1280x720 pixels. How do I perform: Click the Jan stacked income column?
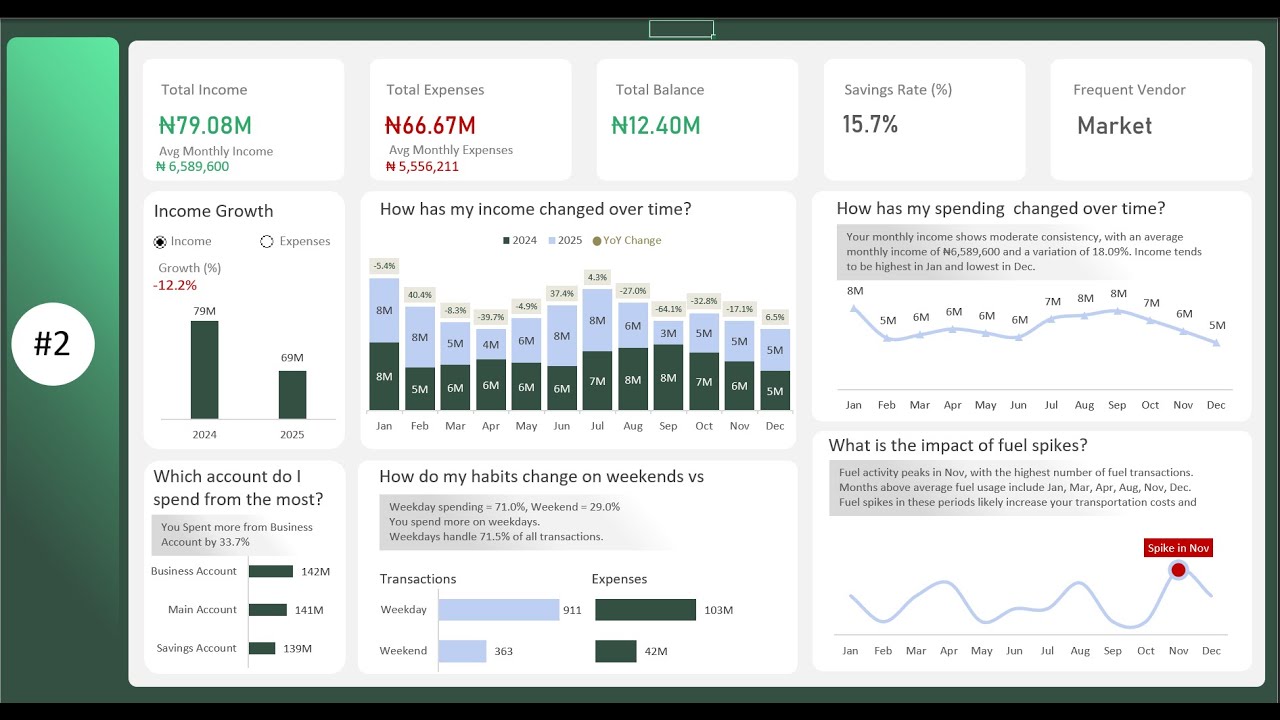[x=384, y=344]
